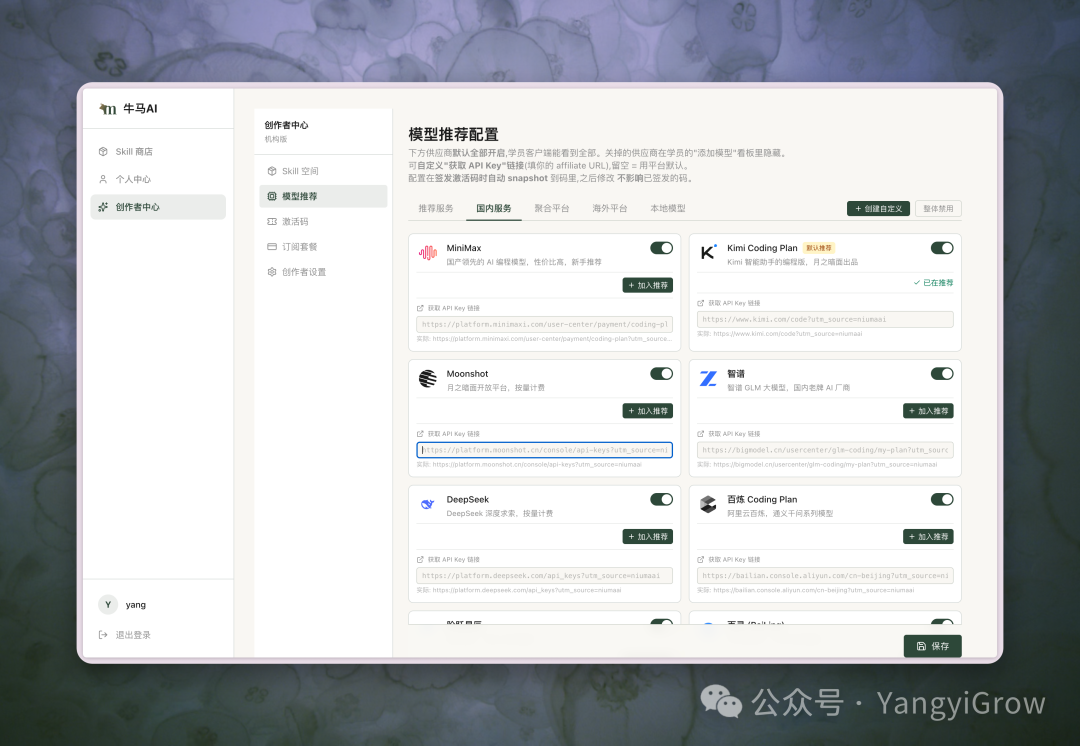Add 百炼 Coding Plan via 加入推荐

click(x=928, y=537)
